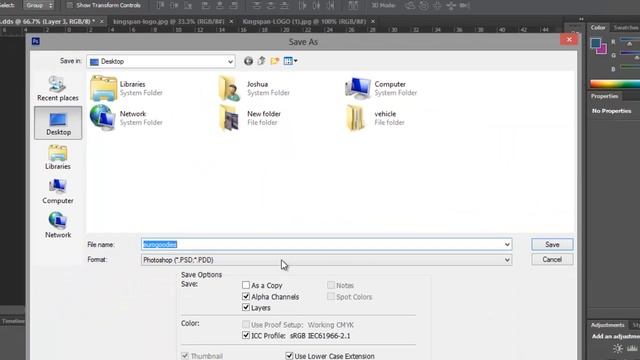Image resolution: width=640 pixels, height=360 pixels.
Task: Open Libraries in the places sidebar
Action: click(58, 157)
